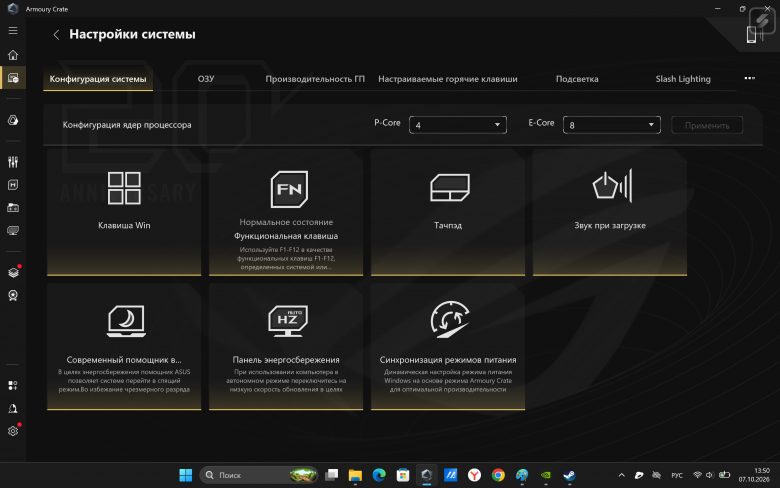
Task: Click the РУС language indicator
Action: (677, 475)
